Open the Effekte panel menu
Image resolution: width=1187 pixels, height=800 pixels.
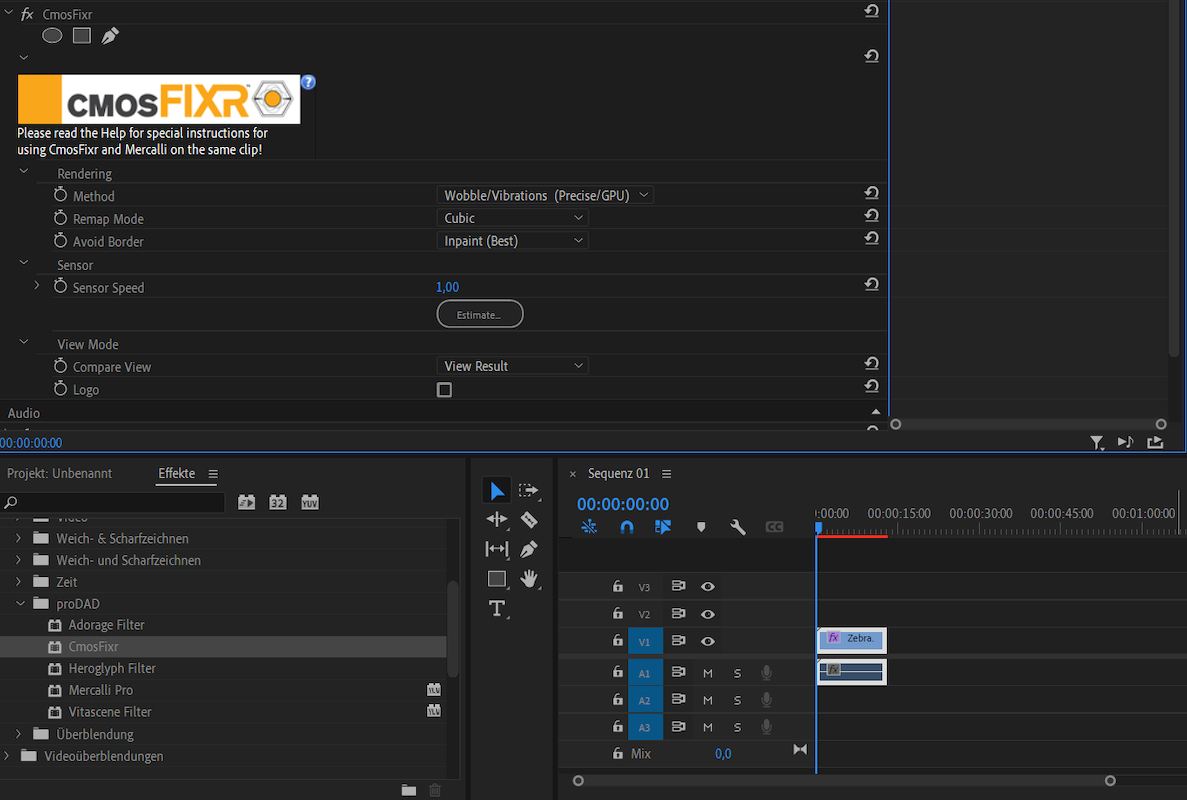pyautogui.click(x=213, y=474)
